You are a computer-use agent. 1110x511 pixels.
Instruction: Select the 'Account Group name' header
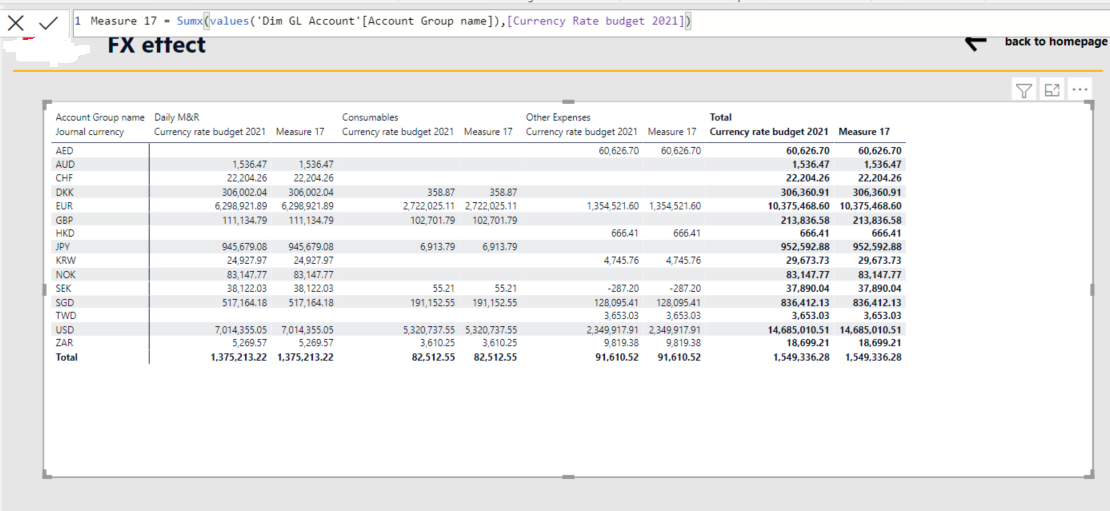click(x=100, y=117)
